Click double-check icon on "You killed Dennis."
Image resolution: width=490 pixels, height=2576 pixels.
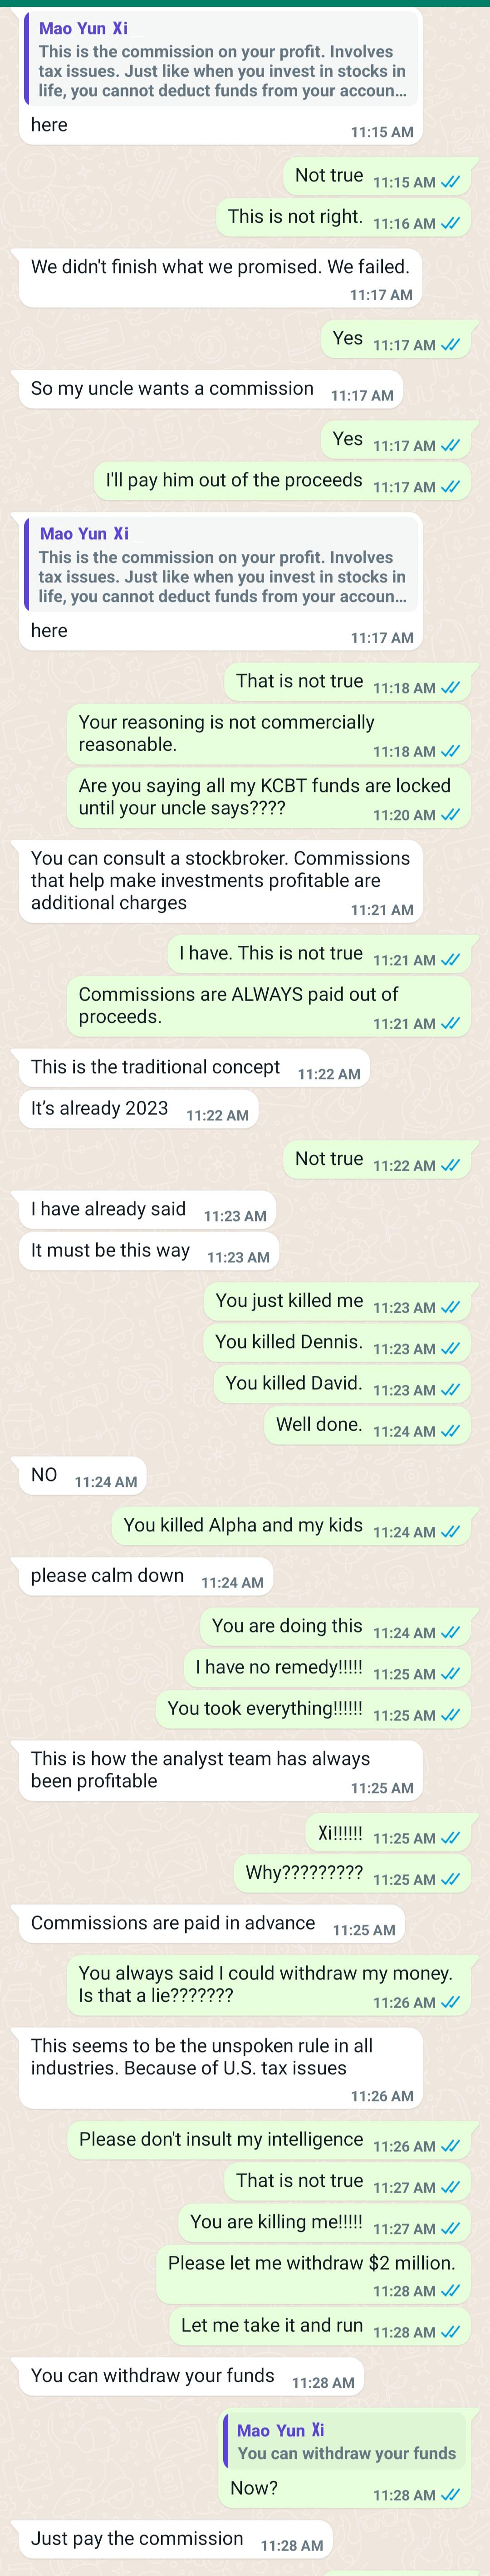pyautogui.click(x=450, y=1348)
